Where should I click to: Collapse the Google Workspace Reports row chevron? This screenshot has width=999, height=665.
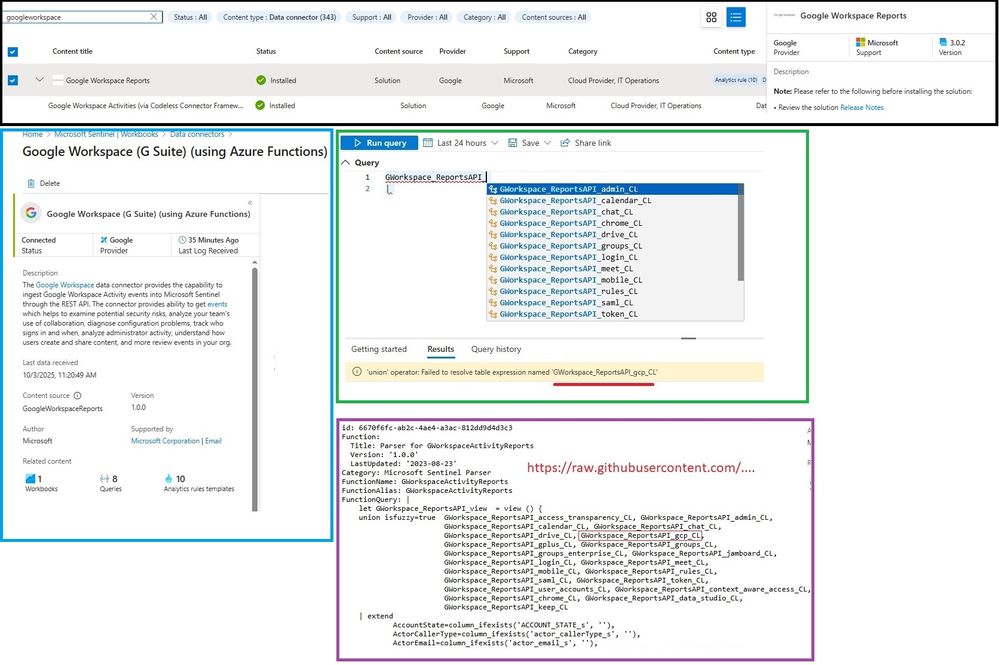pyautogui.click(x=40, y=80)
